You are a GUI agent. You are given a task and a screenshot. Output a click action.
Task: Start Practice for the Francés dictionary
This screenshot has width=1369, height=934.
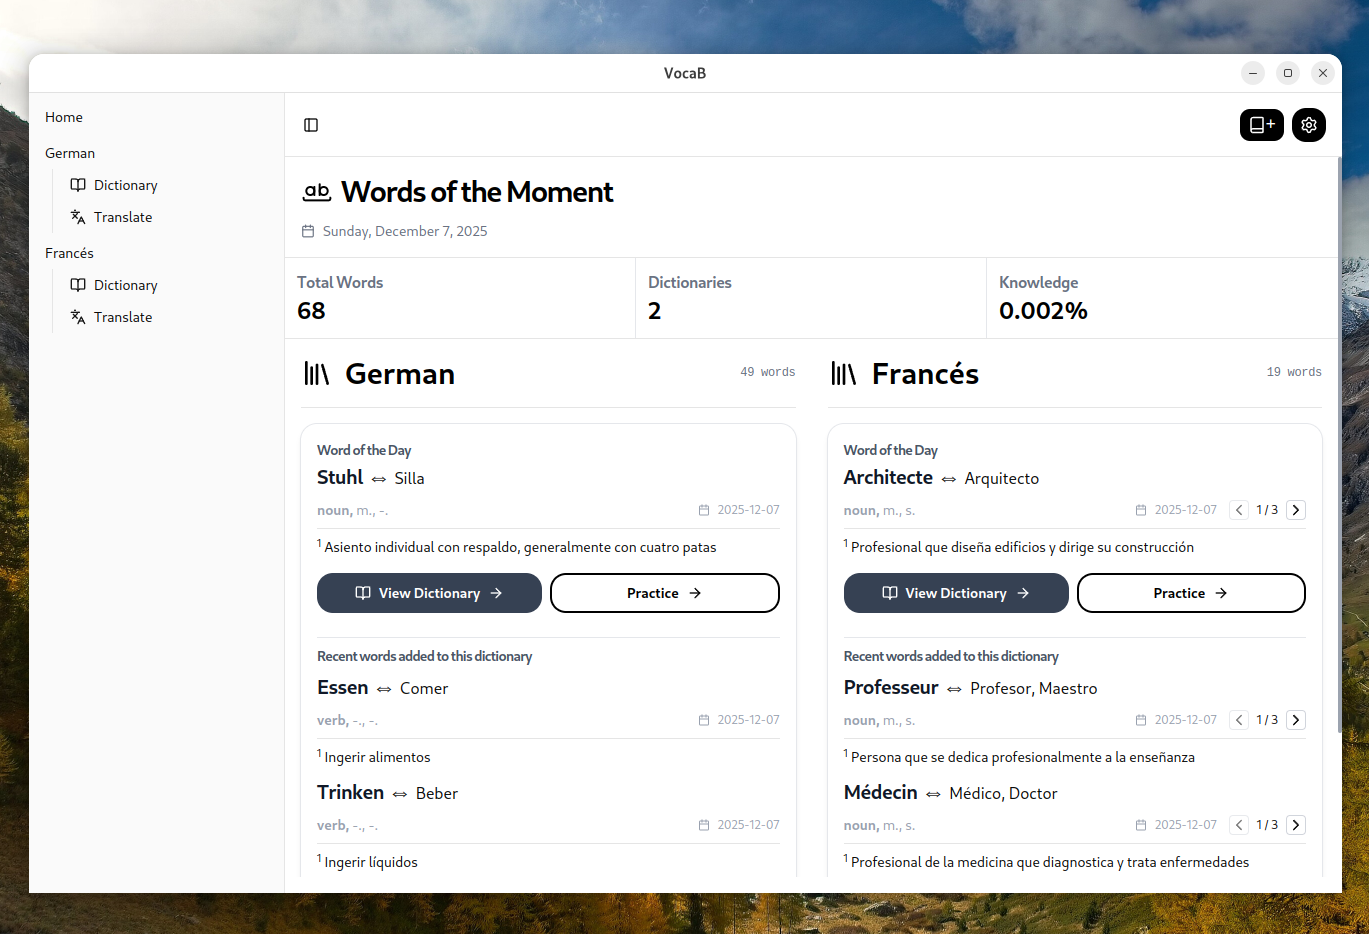click(x=1190, y=593)
